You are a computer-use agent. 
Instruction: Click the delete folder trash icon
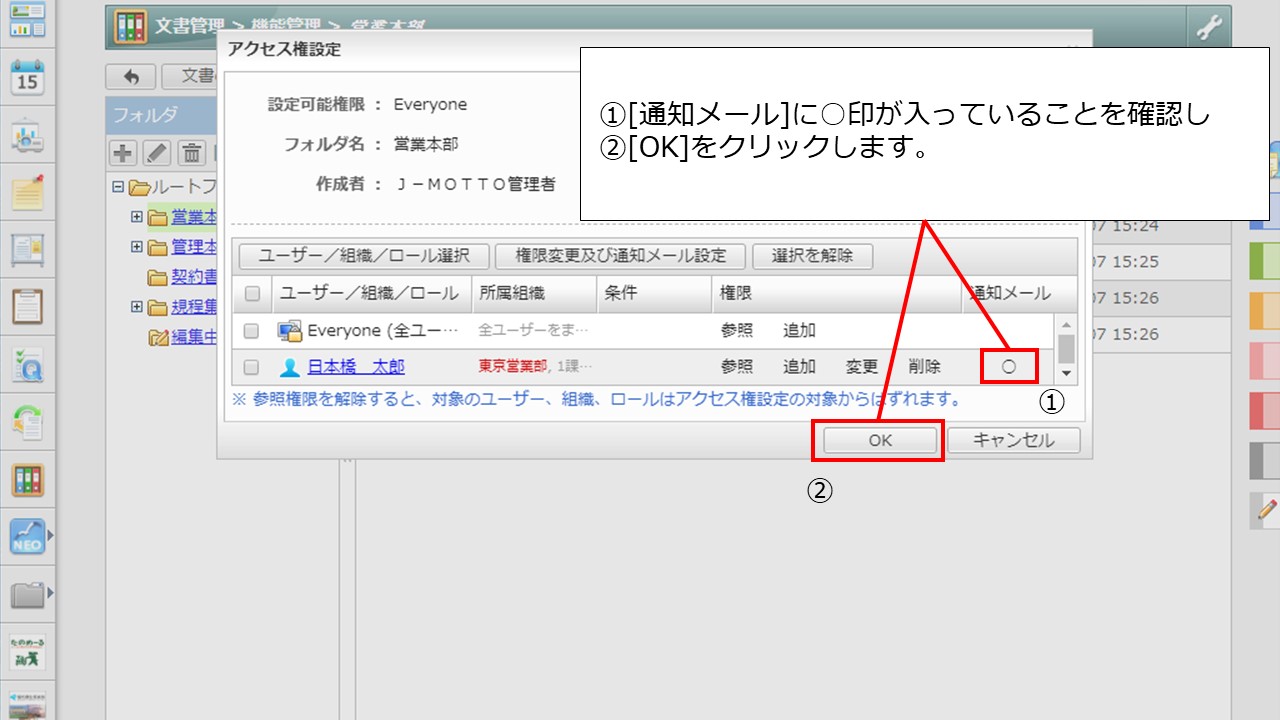(191, 153)
